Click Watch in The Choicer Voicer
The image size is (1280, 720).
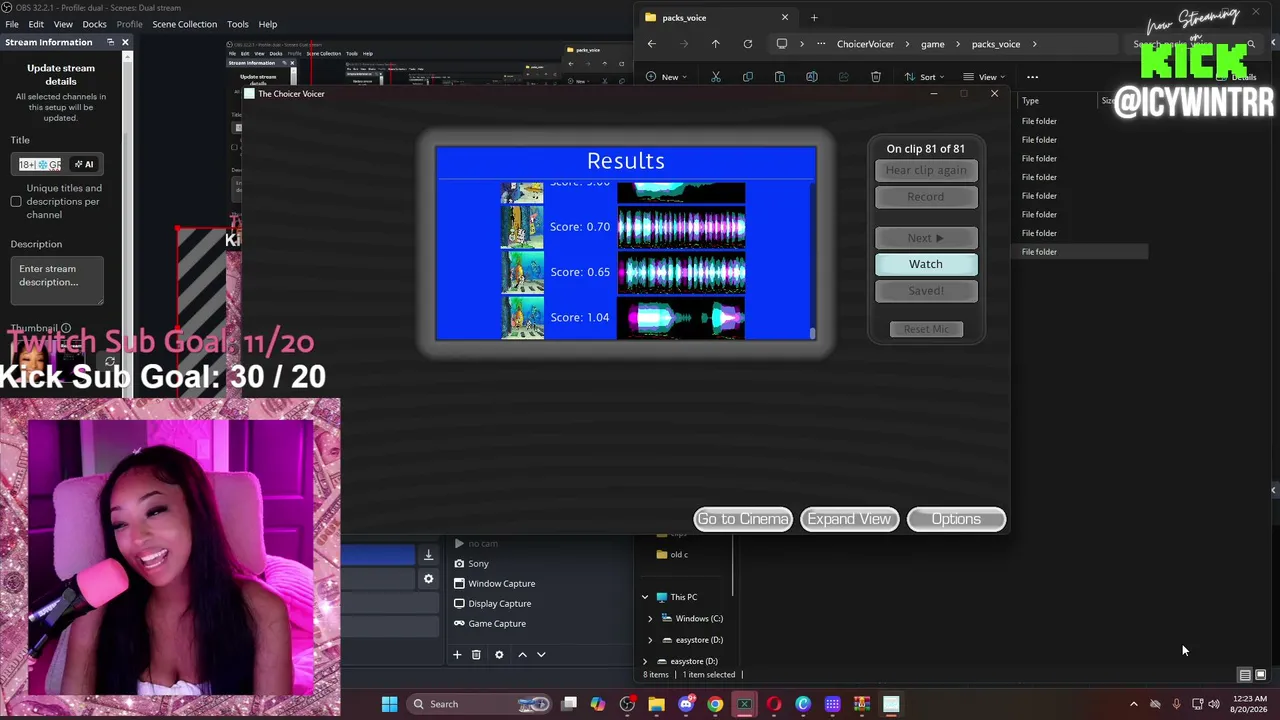pos(926,264)
